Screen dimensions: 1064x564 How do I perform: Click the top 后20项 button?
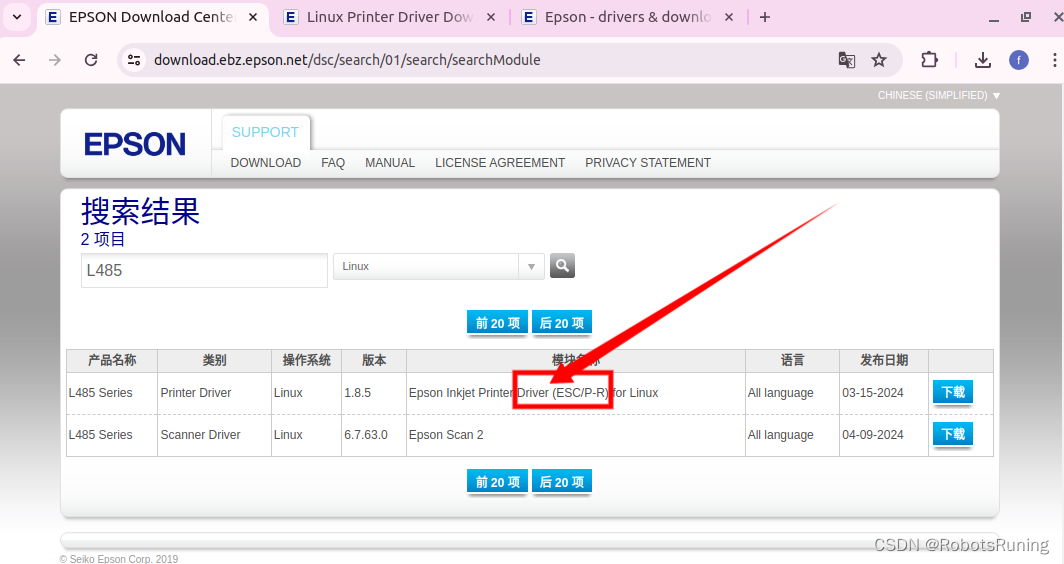pyautogui.click(x=562, y=322)
